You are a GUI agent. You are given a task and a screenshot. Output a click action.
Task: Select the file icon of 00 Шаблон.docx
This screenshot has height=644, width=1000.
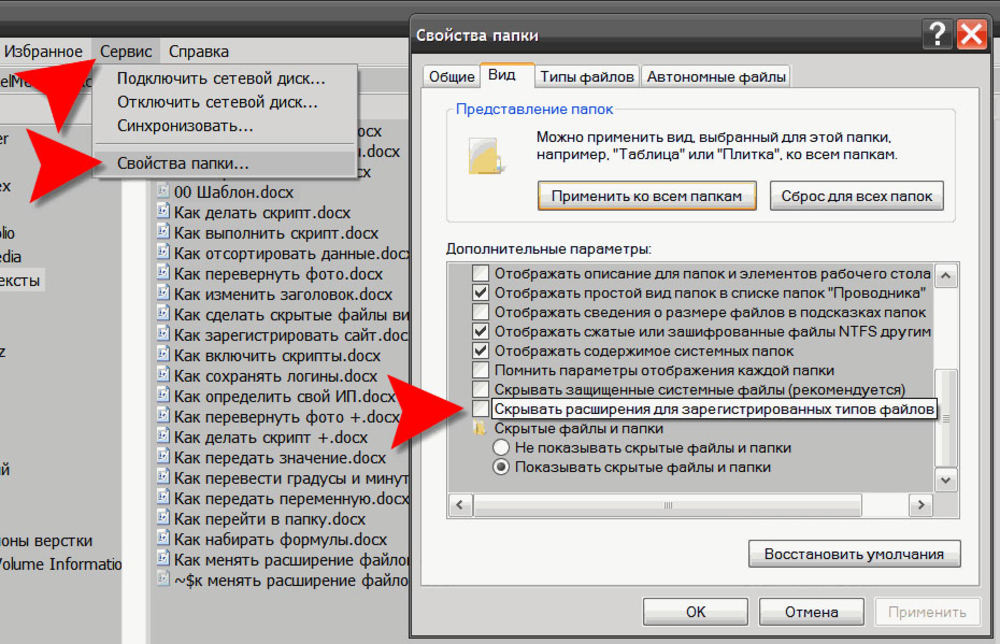pos(163,191)
